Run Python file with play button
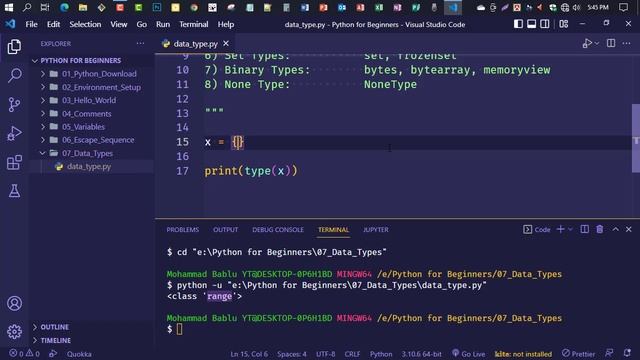The image size is (640, 360). click(x=587, y=43)
